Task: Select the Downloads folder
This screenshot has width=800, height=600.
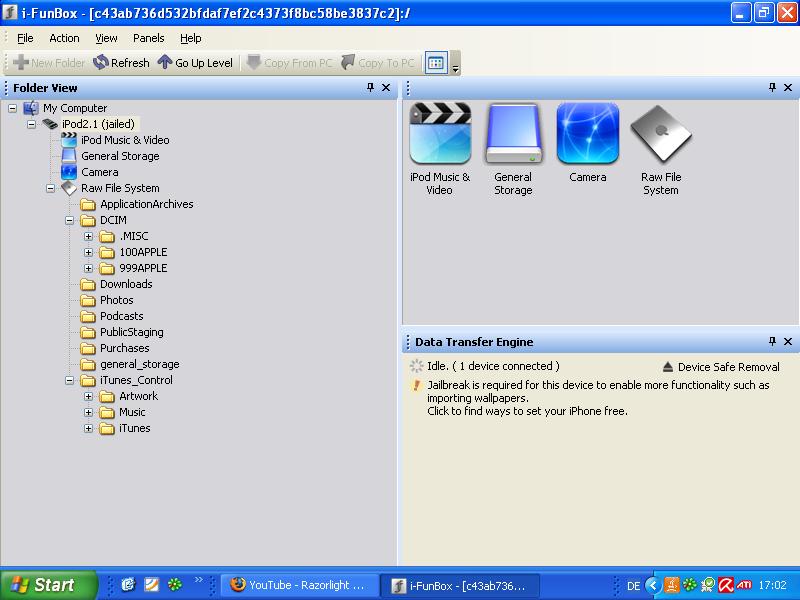Action: (x=126, y=284)
